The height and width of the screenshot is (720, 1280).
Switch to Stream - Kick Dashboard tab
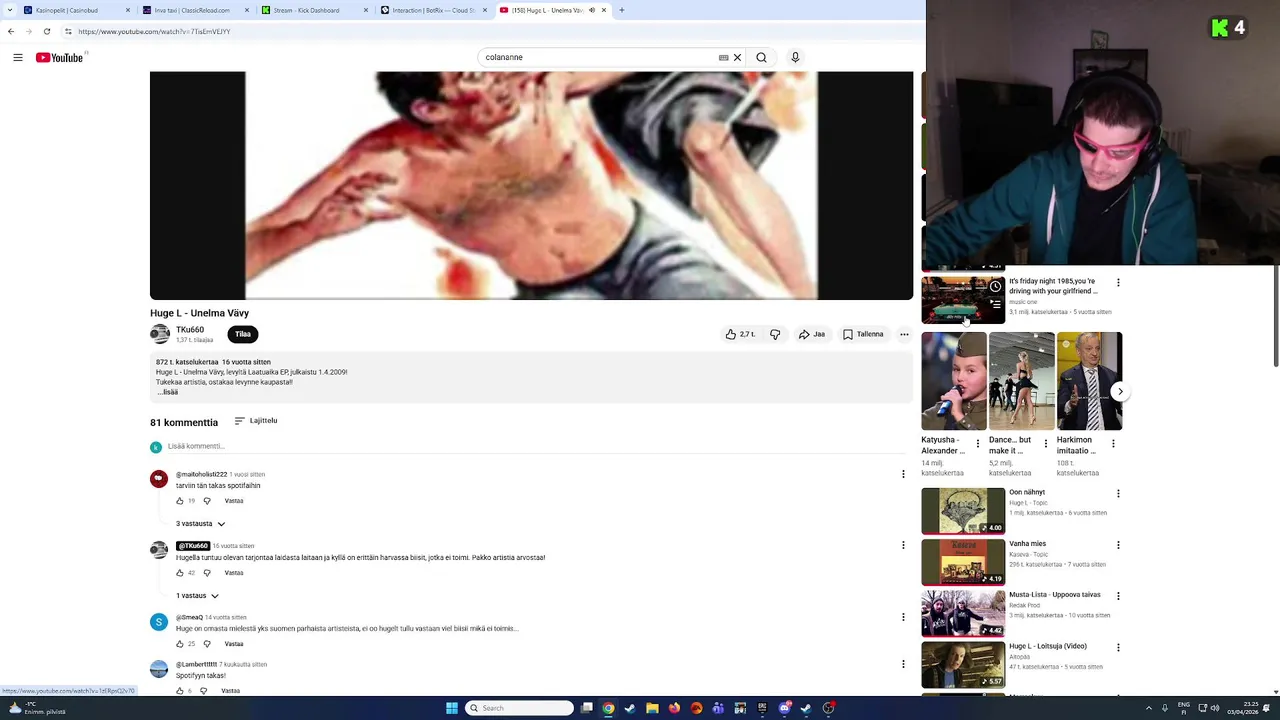point(313,10)
